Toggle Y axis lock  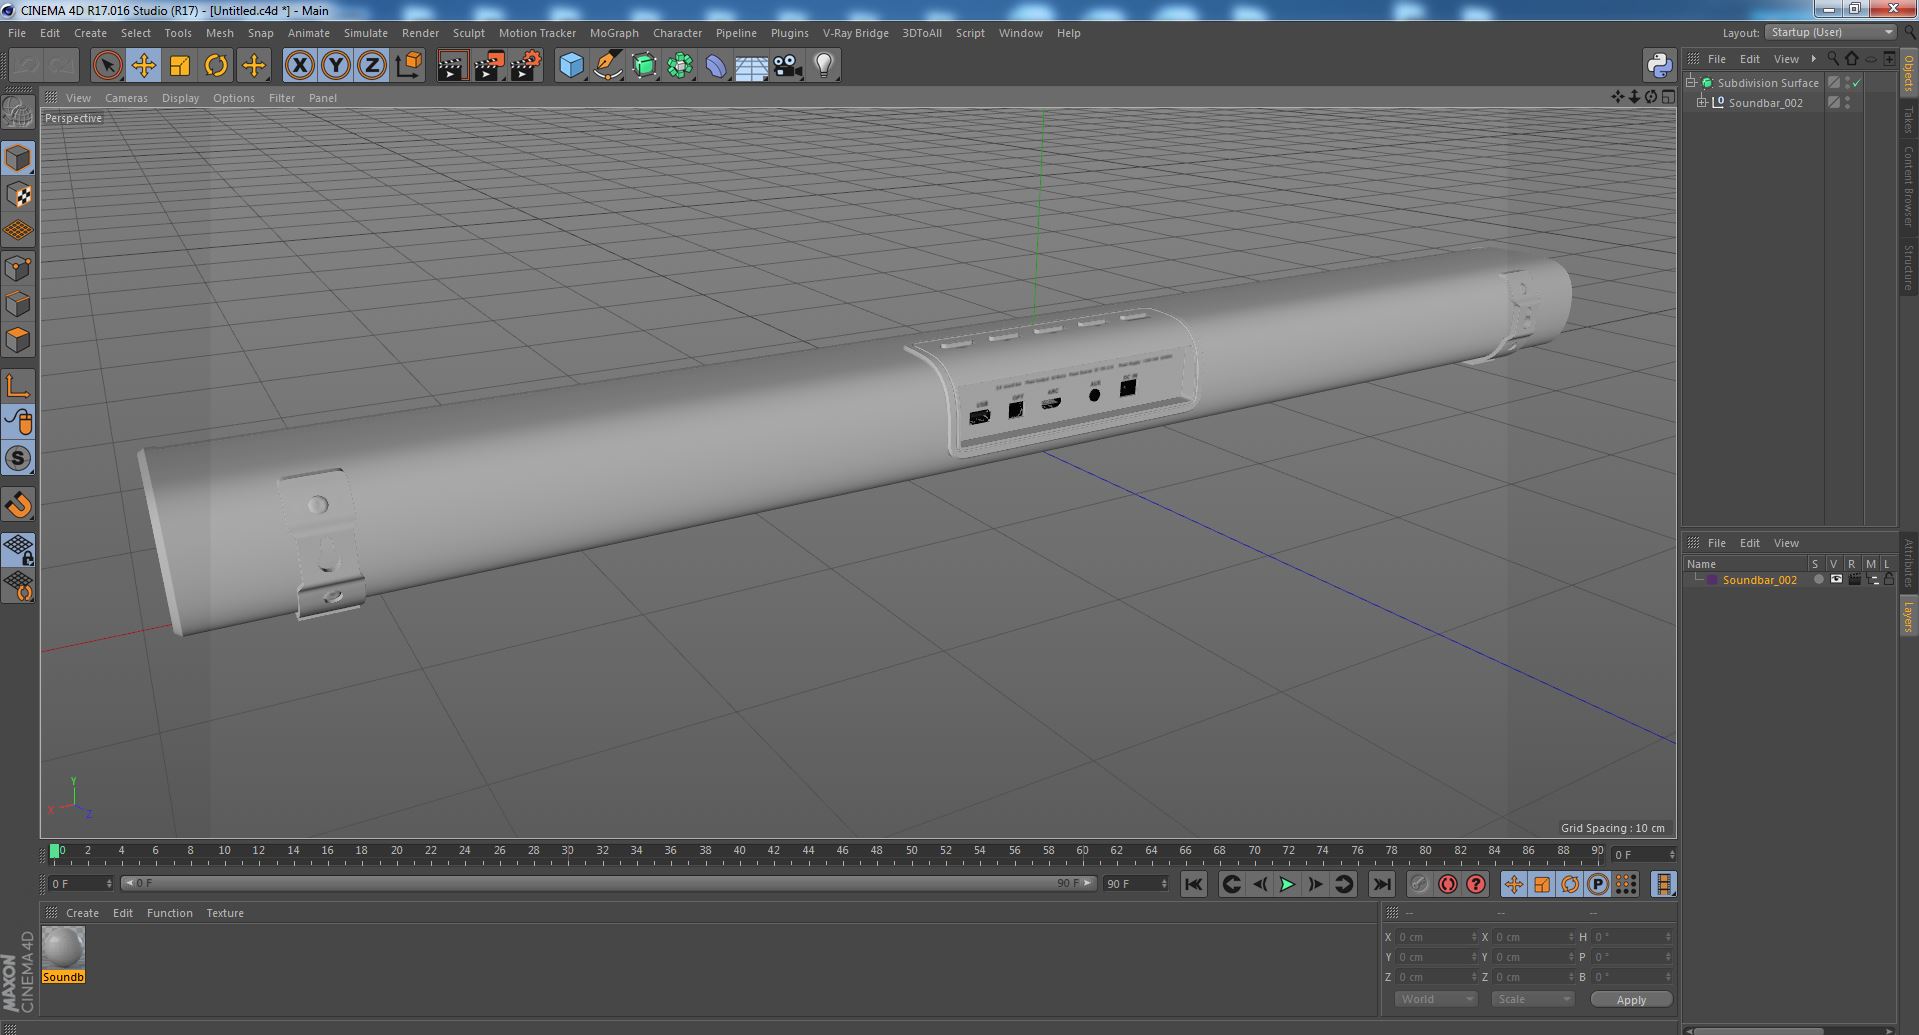click(336, 66)
